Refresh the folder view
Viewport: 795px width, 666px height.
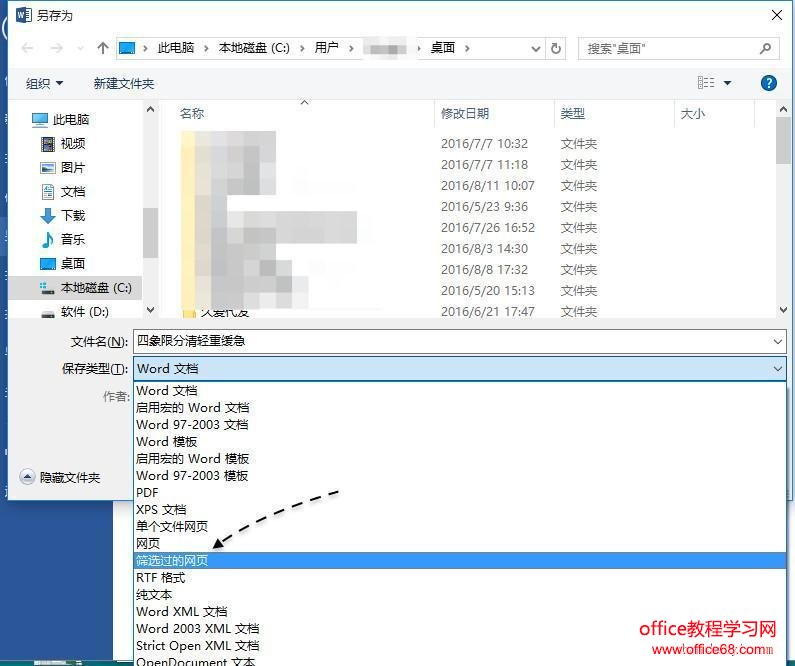click(x=556, y=49)
